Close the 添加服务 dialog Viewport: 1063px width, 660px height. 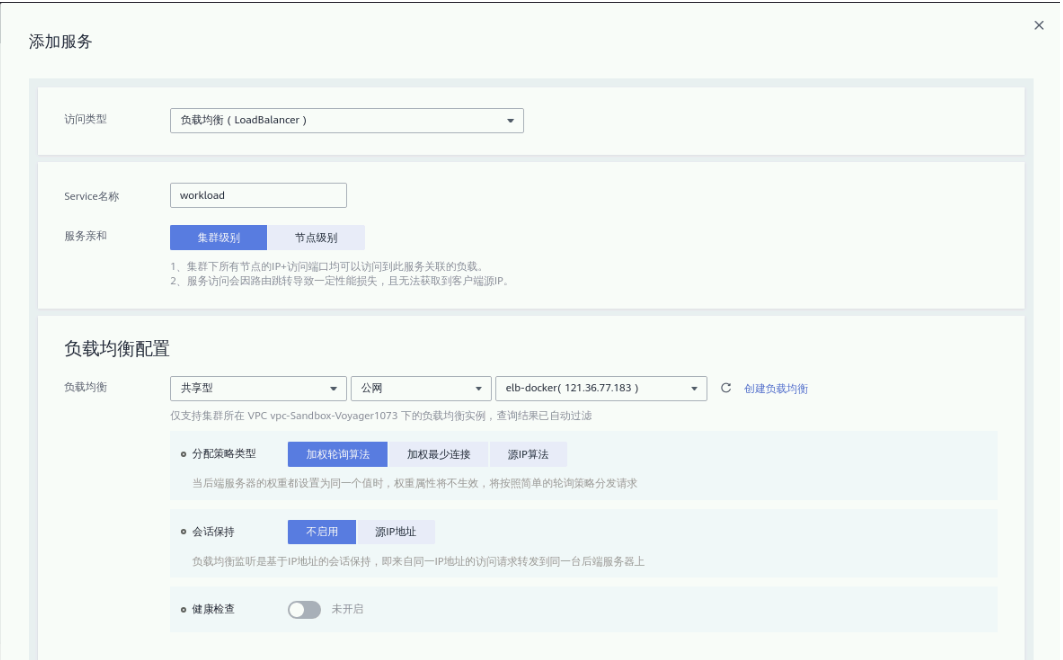1038,25
